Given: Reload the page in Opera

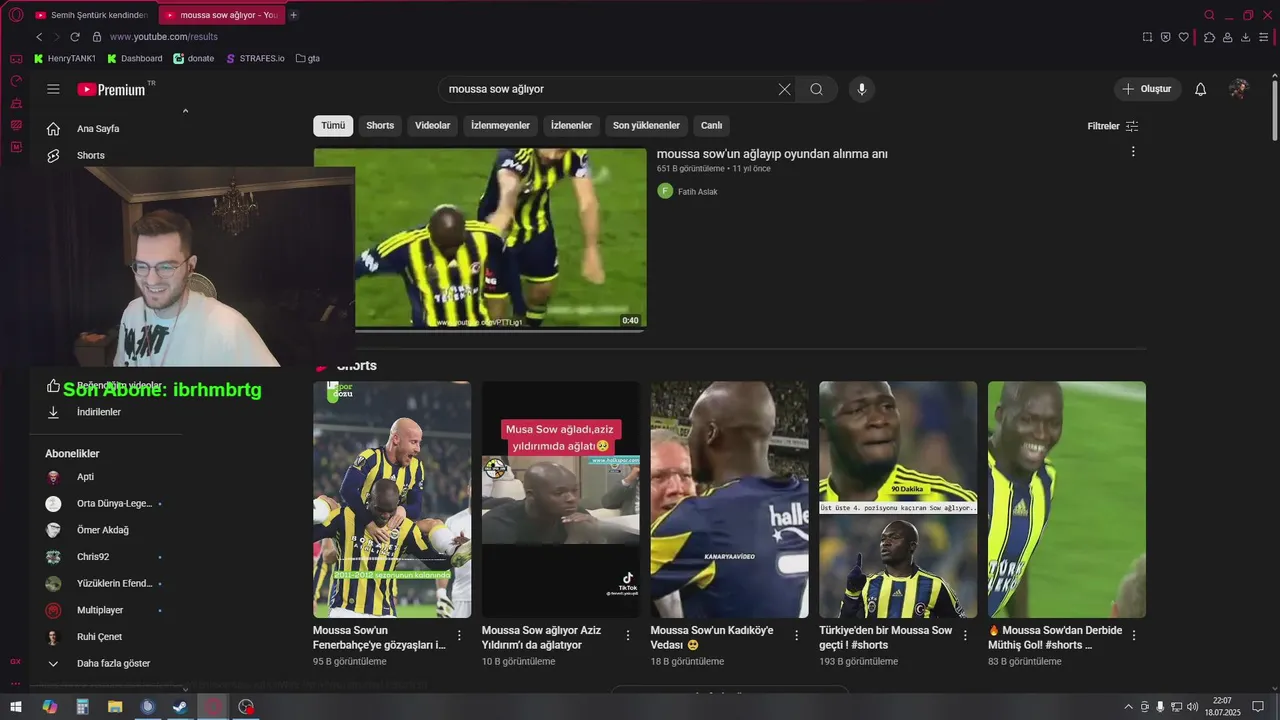Looking at the screenshot, I should (x=75, y=37).
